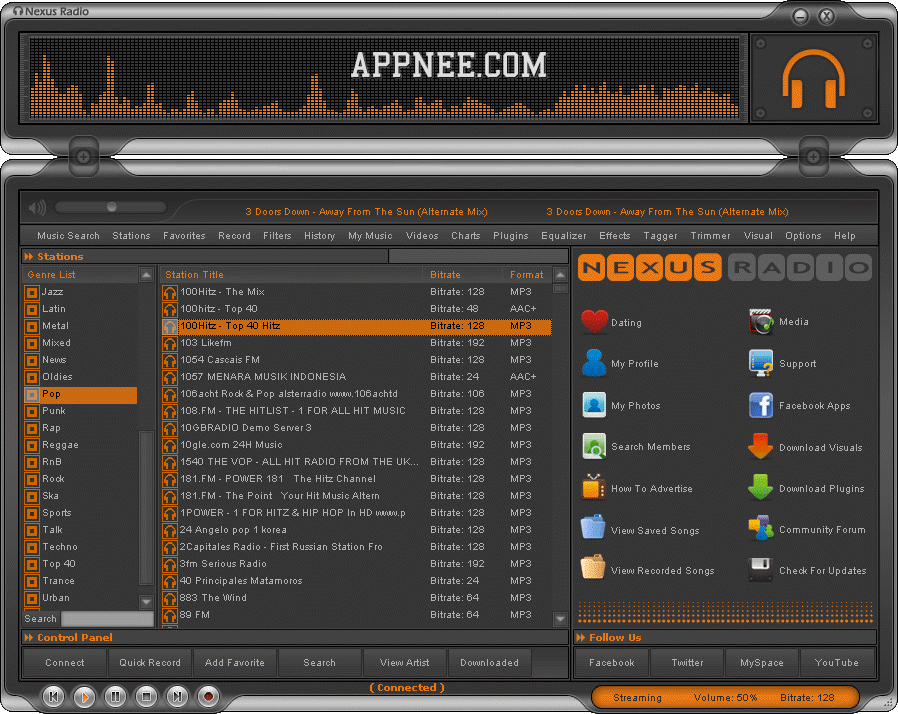Click the large orange headphones logo
Screen dimensions: 898x714
tap(814, 78)
